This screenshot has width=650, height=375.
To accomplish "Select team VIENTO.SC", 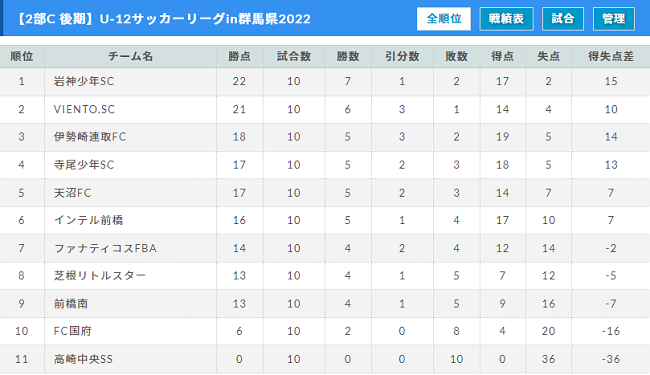I will (84, 109).
